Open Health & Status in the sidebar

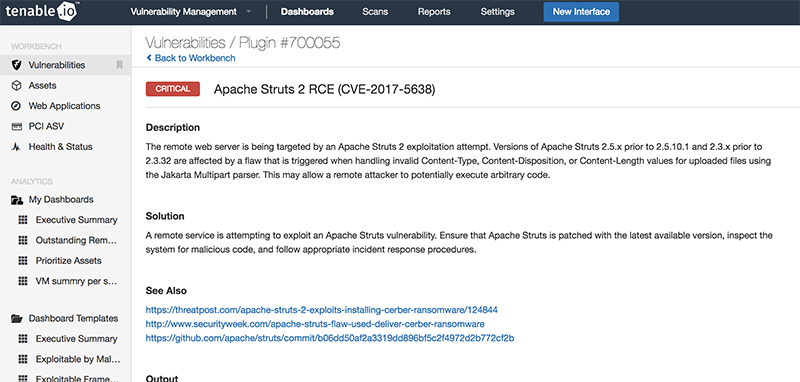[x=61, y=147]
